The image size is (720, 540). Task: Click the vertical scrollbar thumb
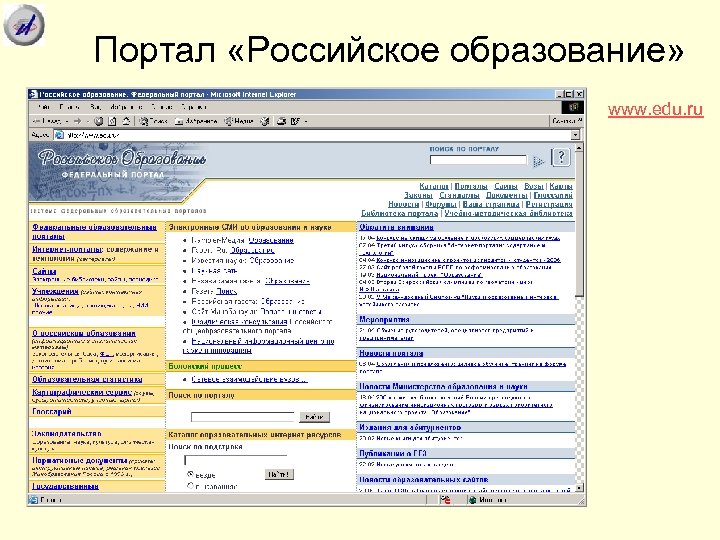click(x=579, y=224)
